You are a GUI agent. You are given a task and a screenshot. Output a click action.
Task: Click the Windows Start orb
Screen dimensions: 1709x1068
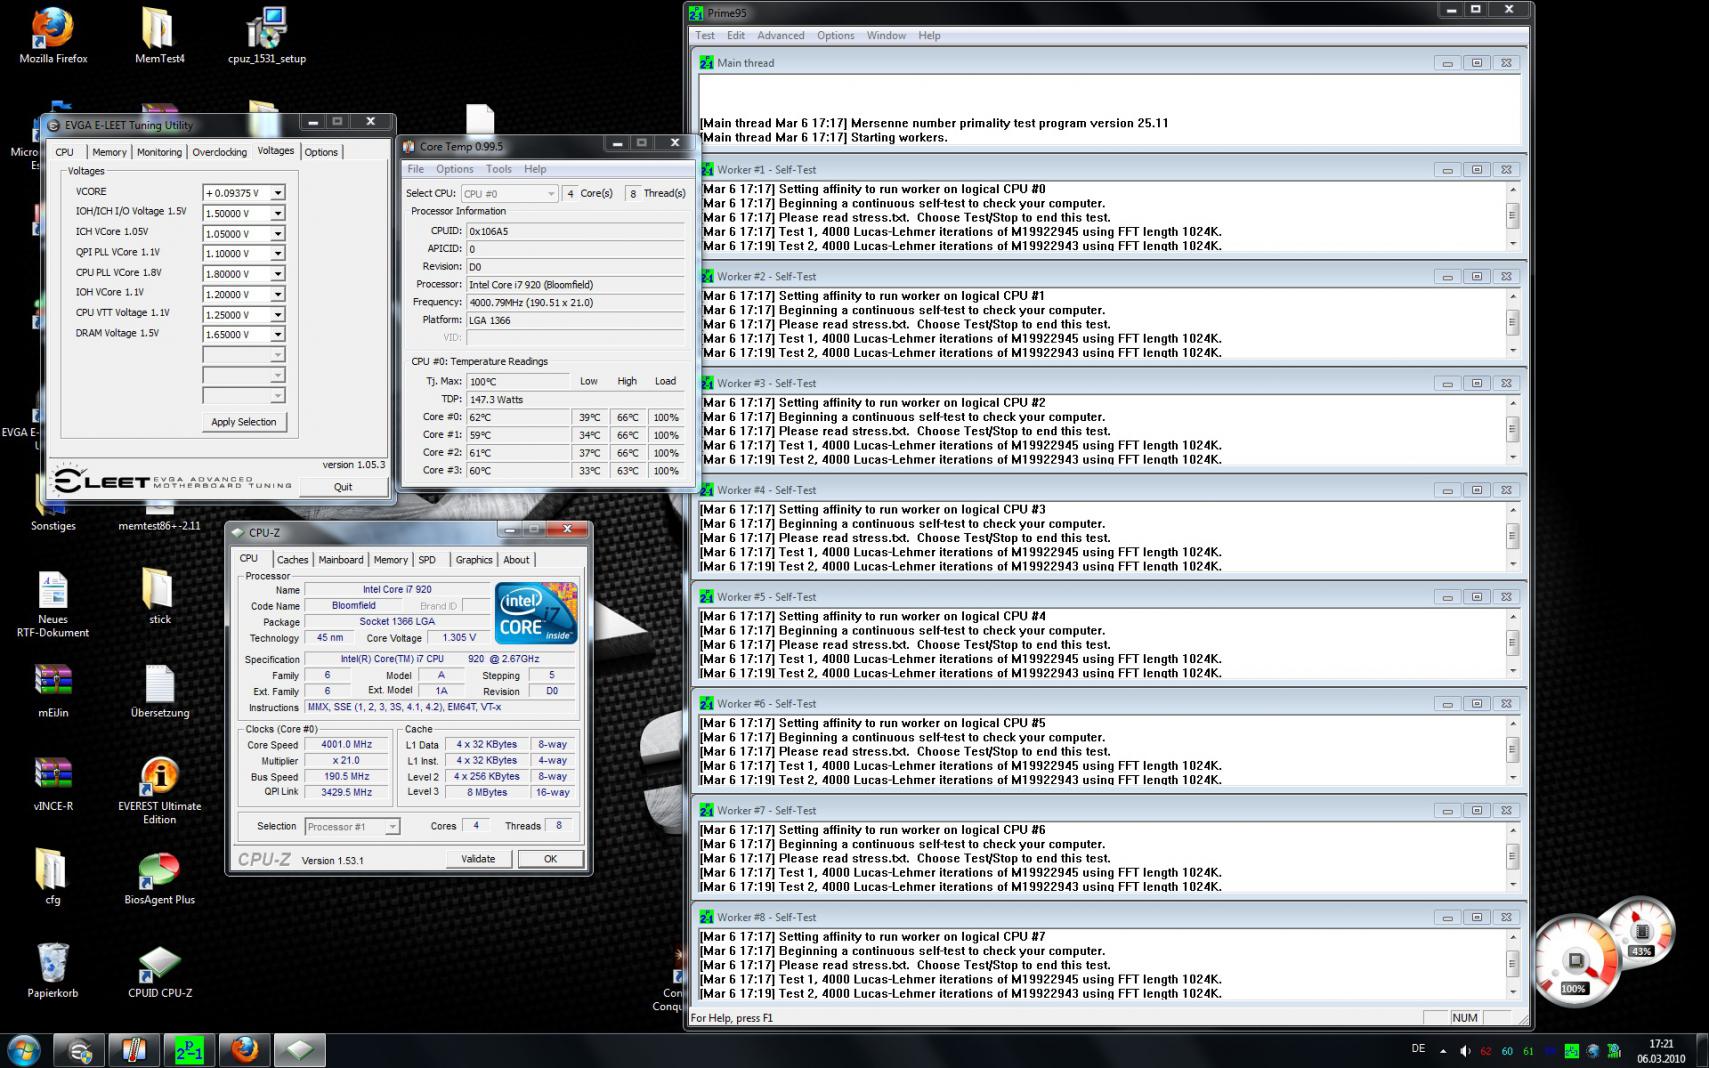coord(23,1050)
